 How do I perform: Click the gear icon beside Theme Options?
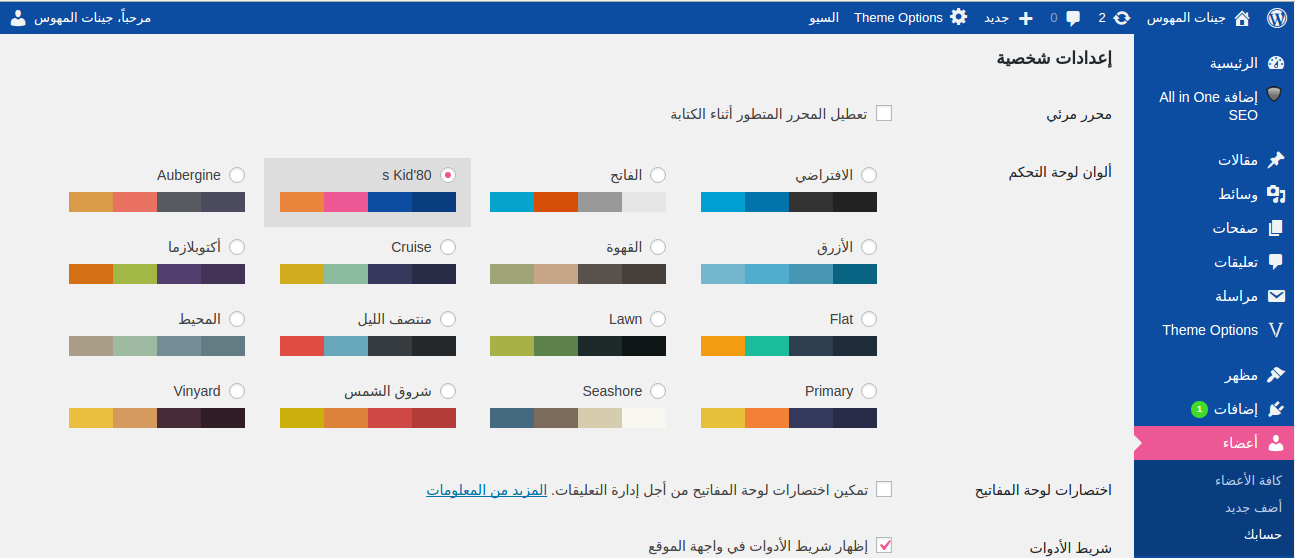click(x=959, y=17)
